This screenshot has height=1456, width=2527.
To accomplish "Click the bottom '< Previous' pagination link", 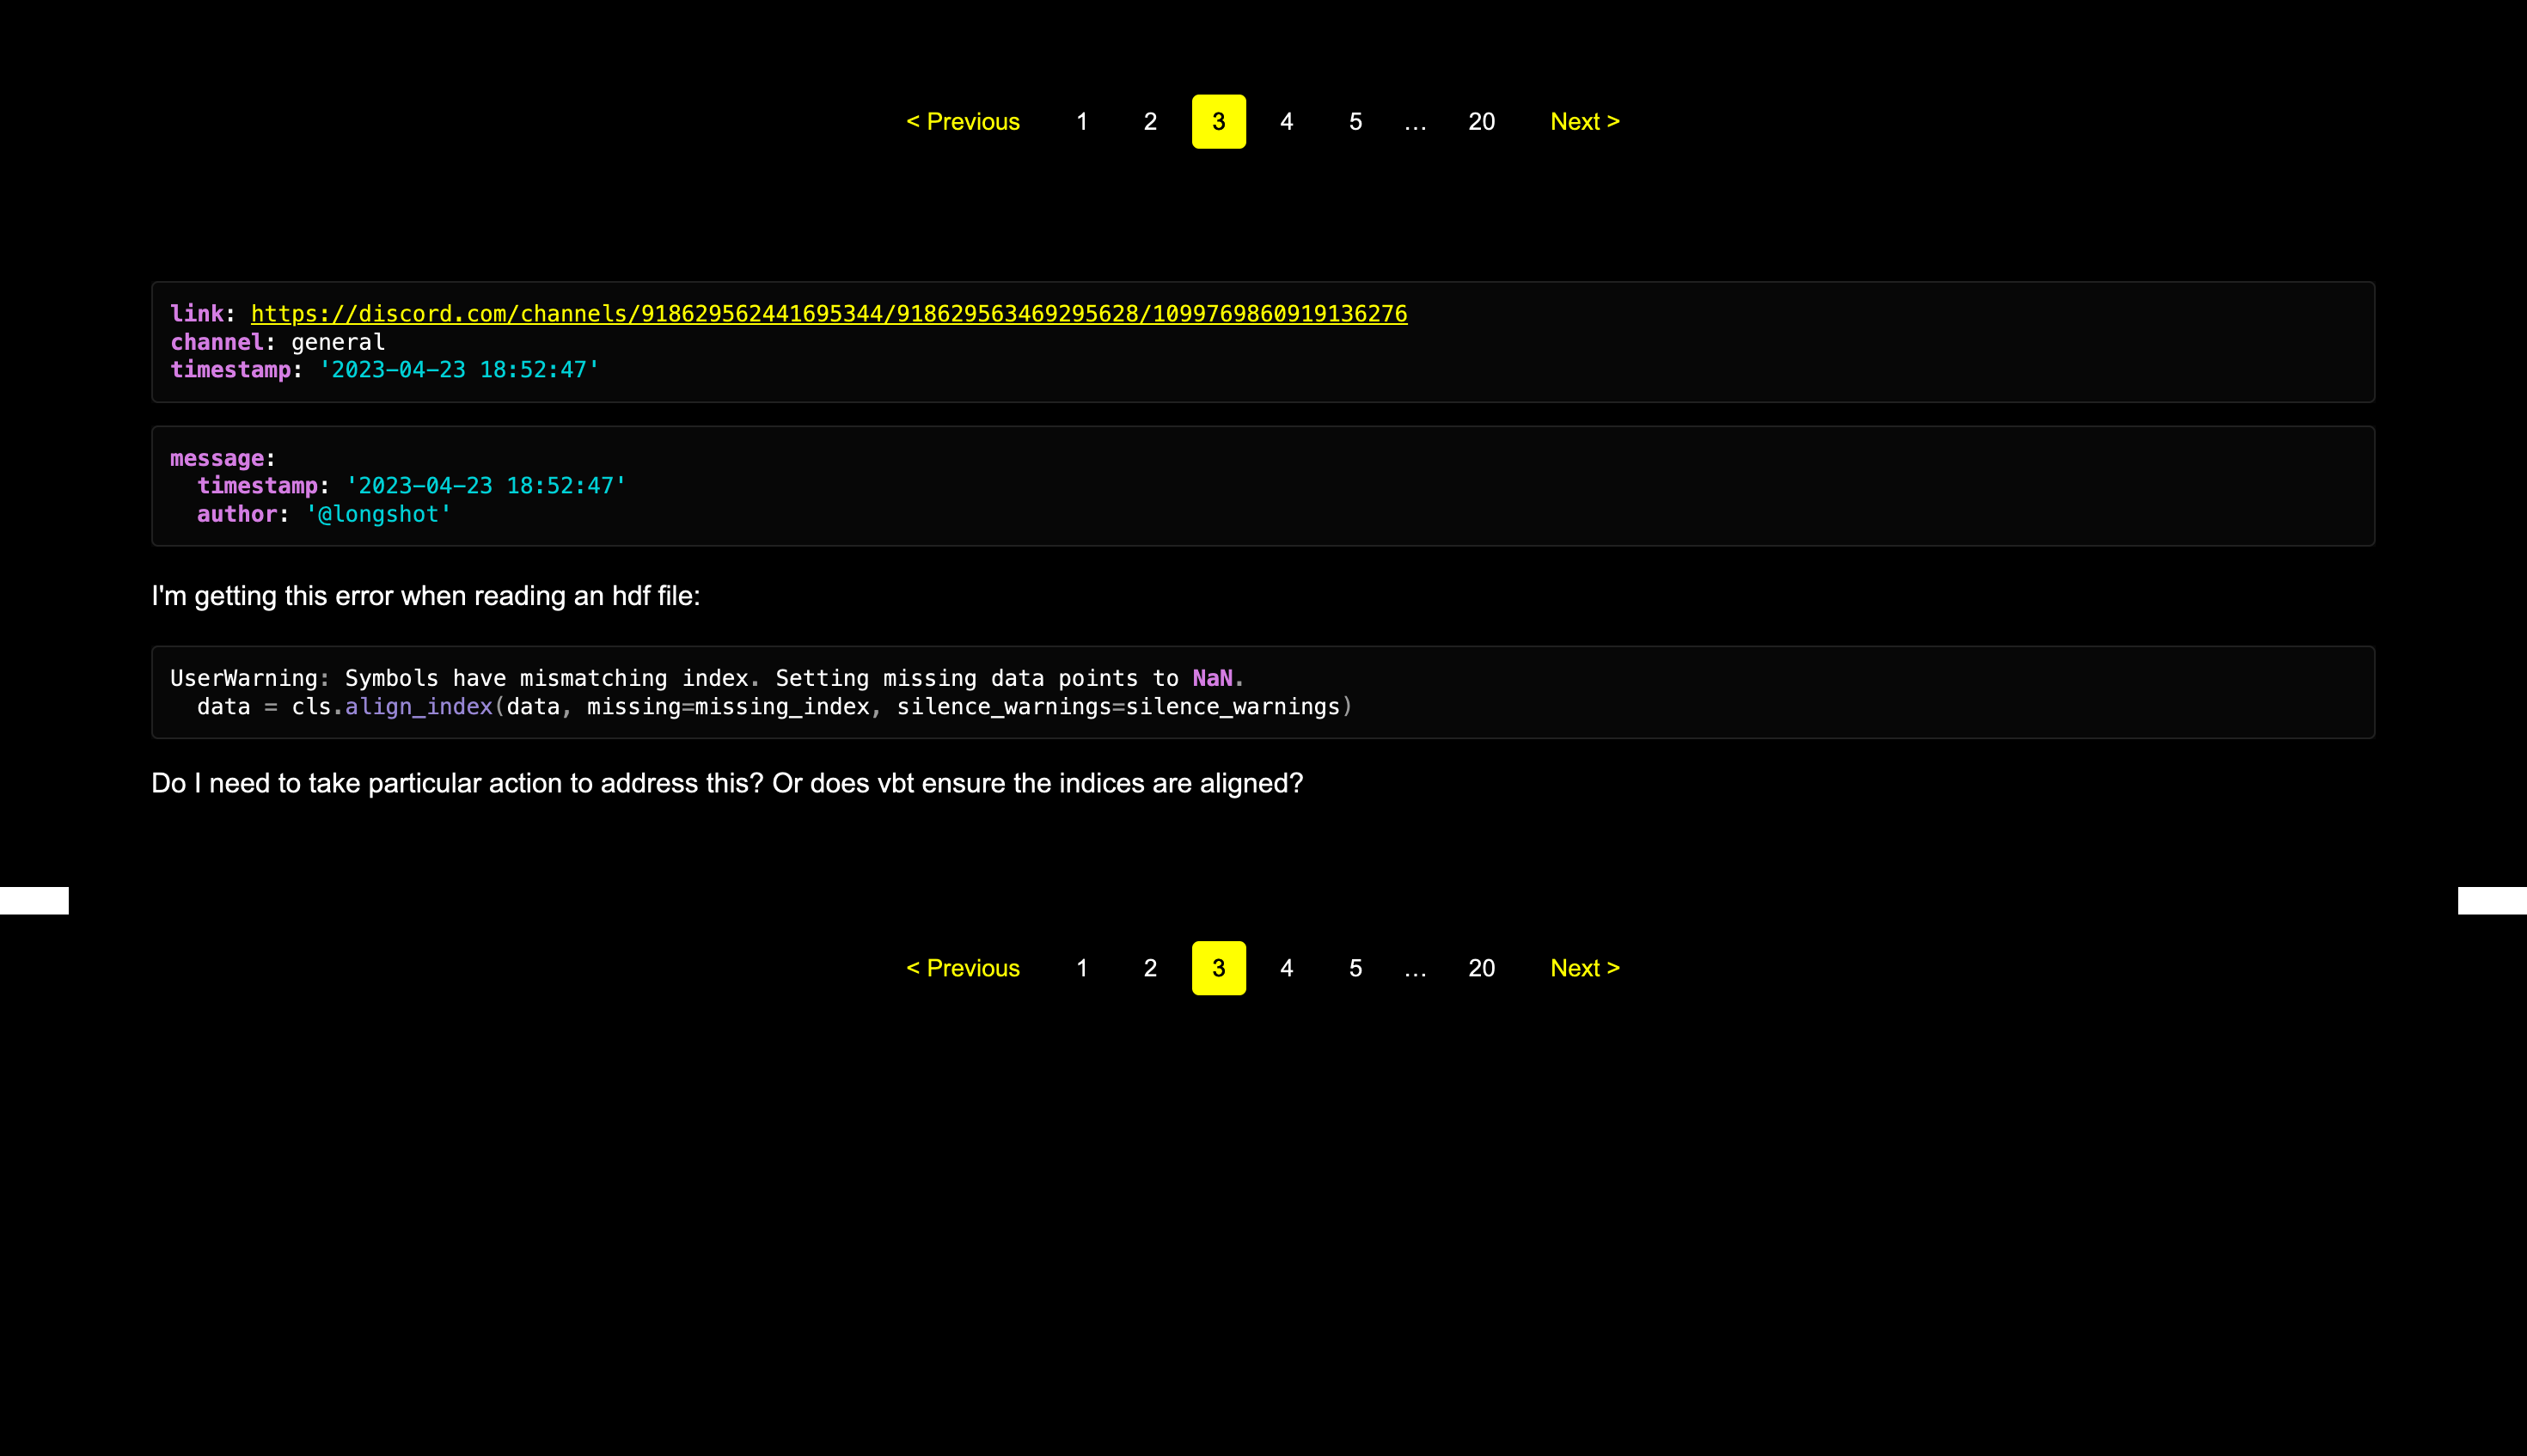I will pos(962,968).
